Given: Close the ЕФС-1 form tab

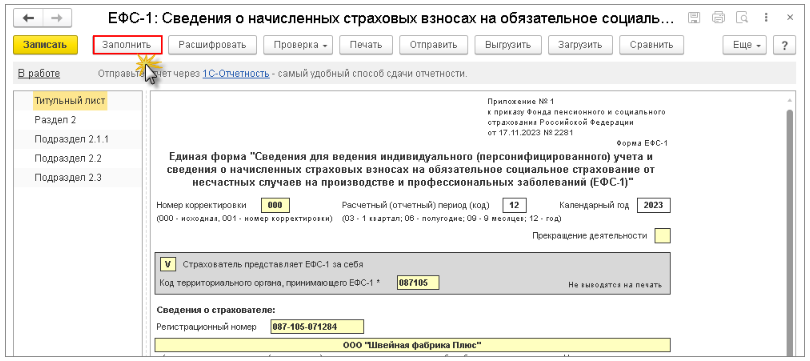Looking at the screenshot, I should [x=790, y=18].
